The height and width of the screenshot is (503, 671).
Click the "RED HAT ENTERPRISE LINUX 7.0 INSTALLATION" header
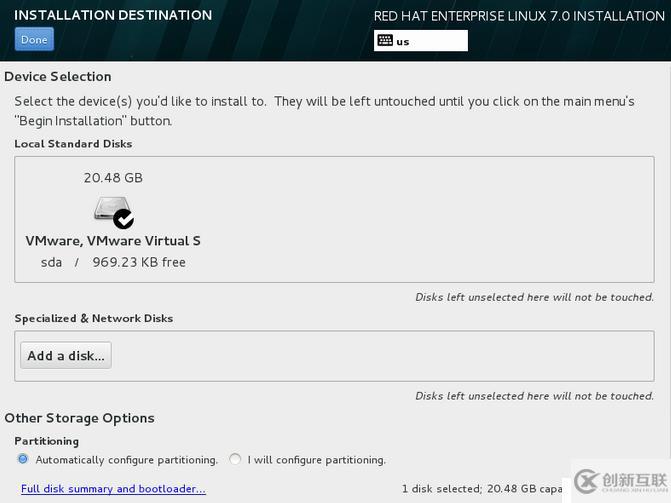pos(519,16)
